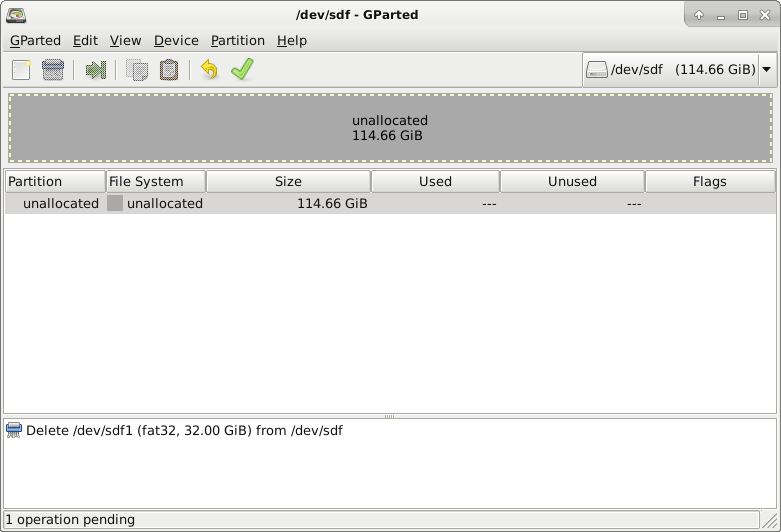Click the gray unallocated file system color swatch
This screenshot has width=781, height=532.
(115, 203)
